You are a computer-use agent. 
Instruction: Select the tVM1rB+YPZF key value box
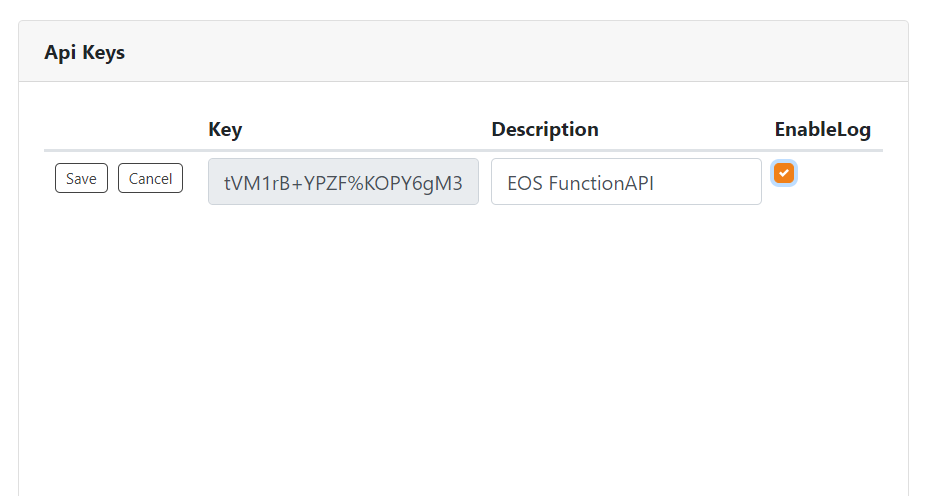pos(343,182)
